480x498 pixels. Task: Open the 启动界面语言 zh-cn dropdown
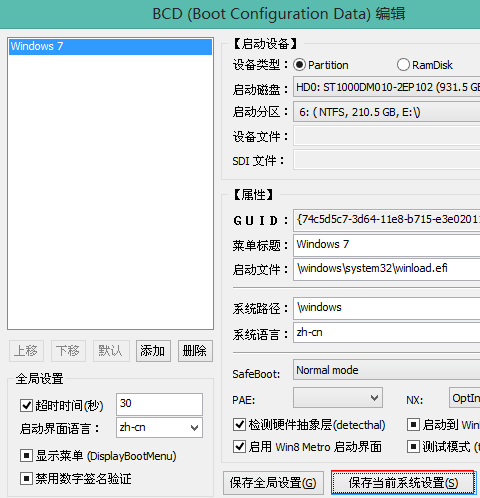coord(159,427)
